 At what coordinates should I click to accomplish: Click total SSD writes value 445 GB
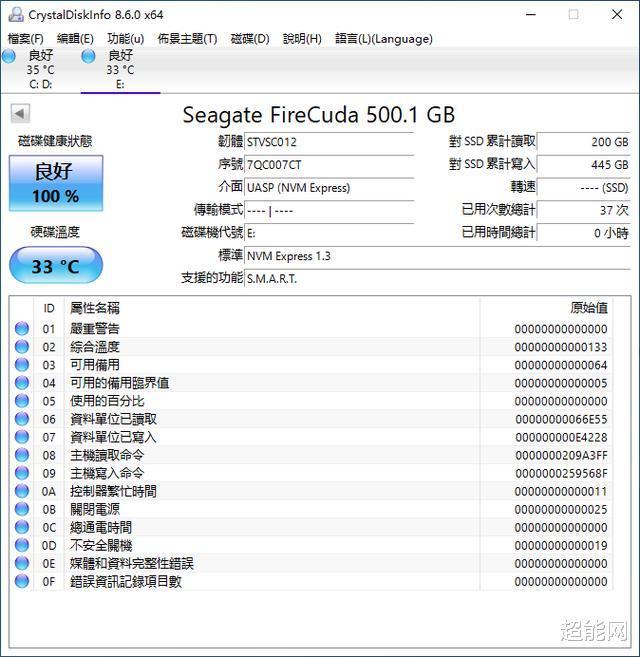[584, 165]
